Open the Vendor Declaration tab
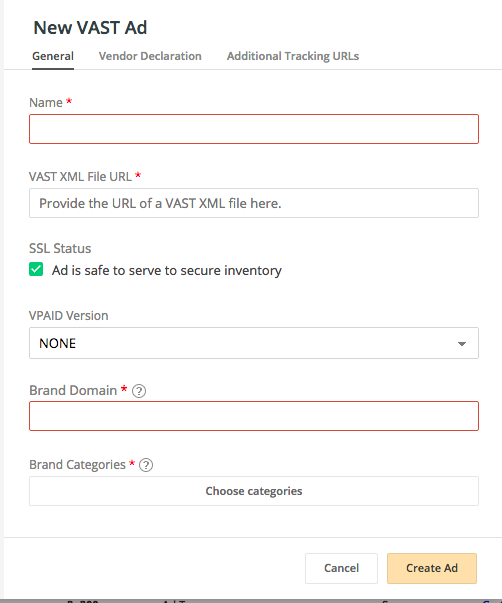502x603 pixels. [150, 56]
